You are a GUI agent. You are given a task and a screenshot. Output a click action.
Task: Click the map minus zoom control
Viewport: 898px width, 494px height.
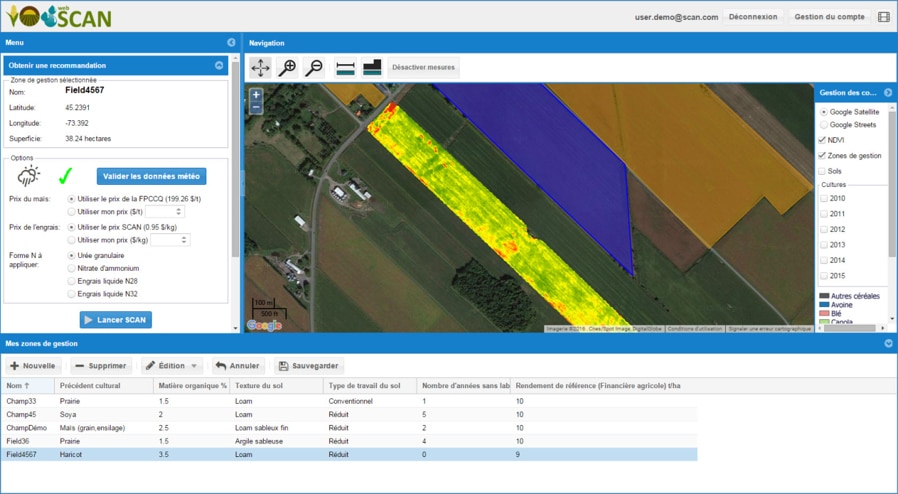coord(256,107)
